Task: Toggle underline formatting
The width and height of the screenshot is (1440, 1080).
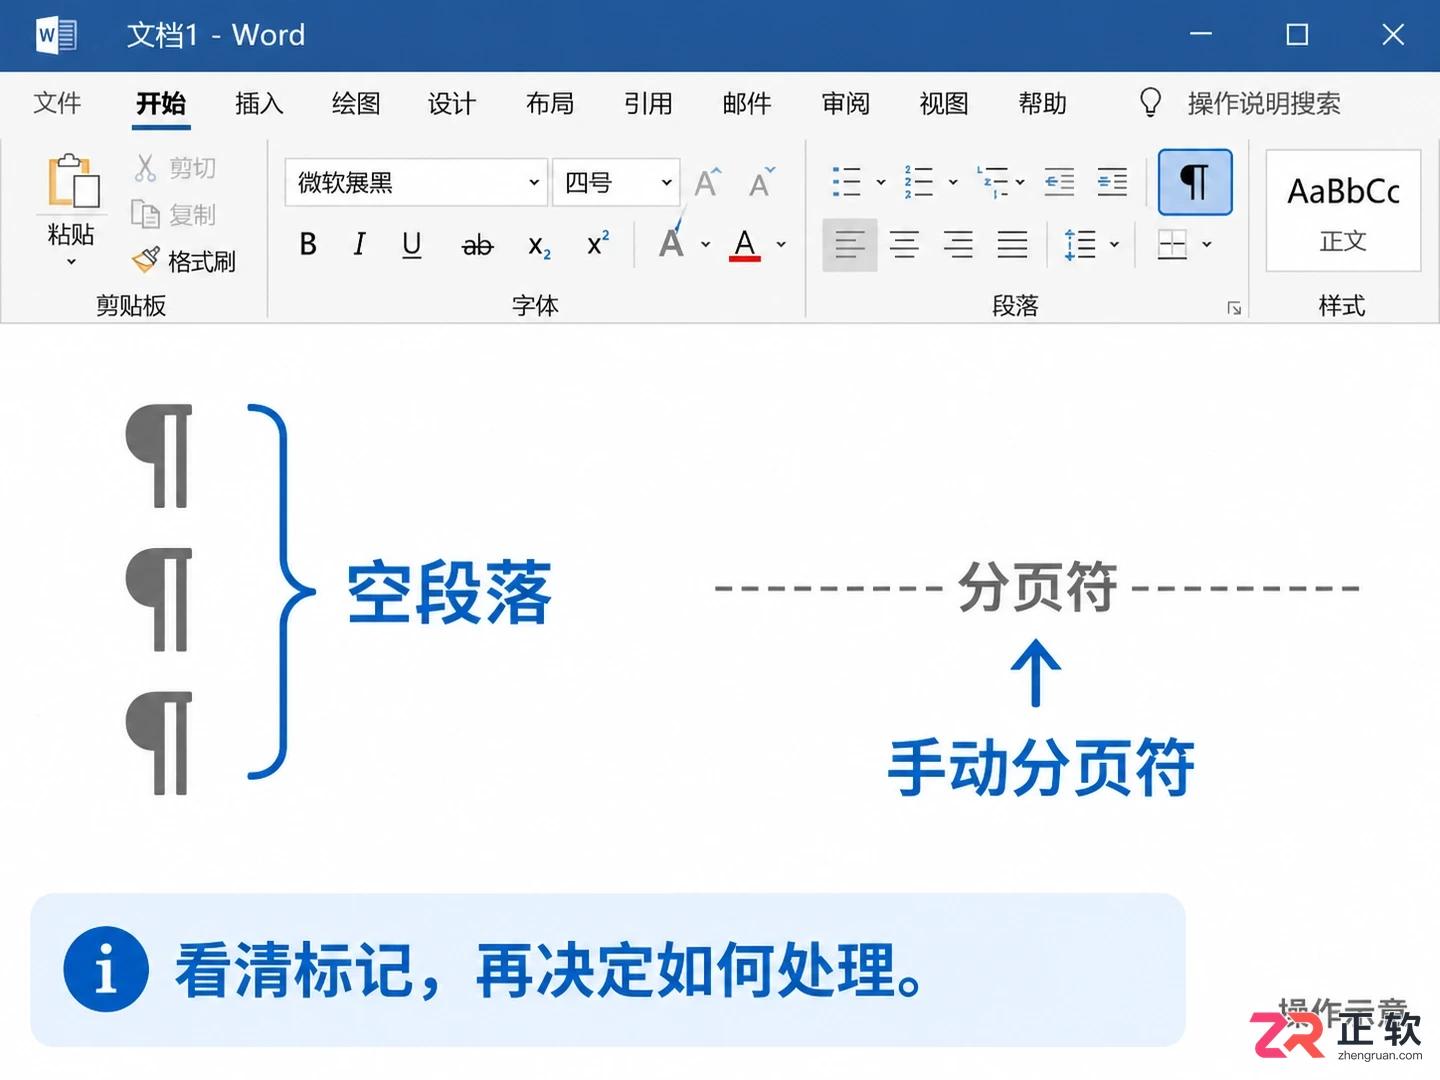Action: coord(411,244)
